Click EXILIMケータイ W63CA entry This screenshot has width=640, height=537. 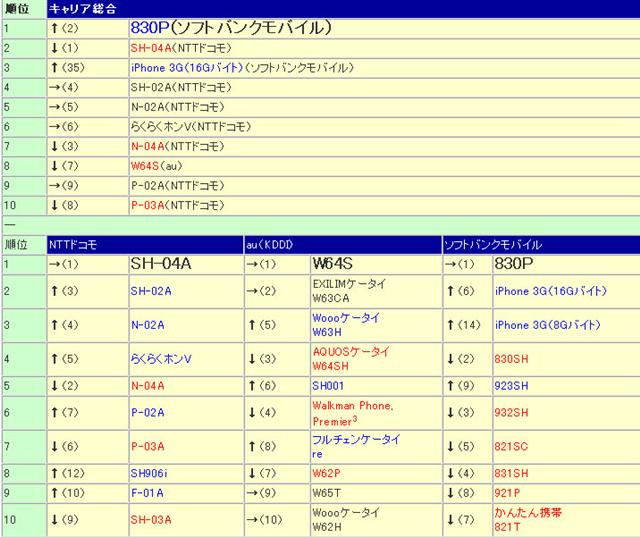coord(349,291)
